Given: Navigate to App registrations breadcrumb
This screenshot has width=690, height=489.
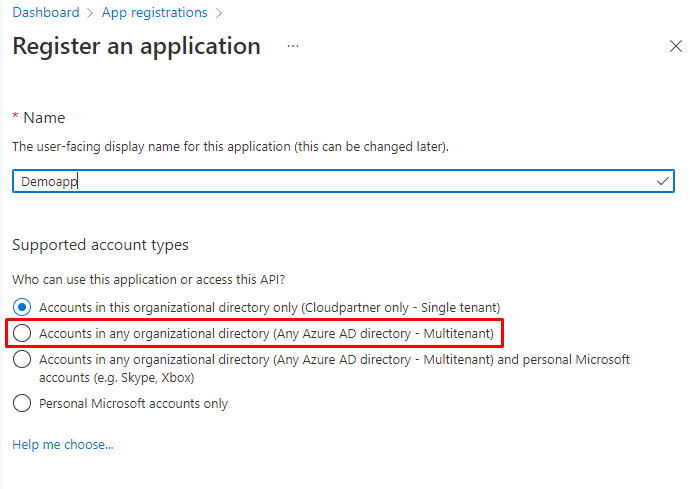Looking at the screenshot, I should click(154, 13).
